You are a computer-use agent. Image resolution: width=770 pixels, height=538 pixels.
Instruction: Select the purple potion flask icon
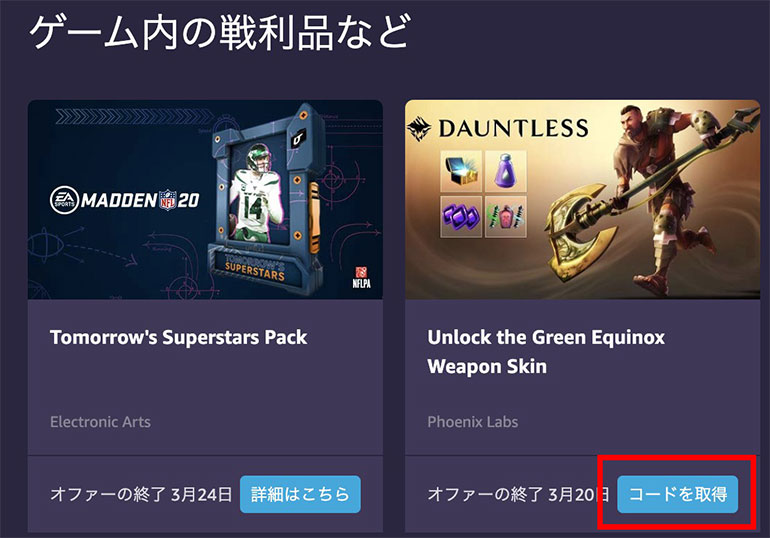(506, 171)
